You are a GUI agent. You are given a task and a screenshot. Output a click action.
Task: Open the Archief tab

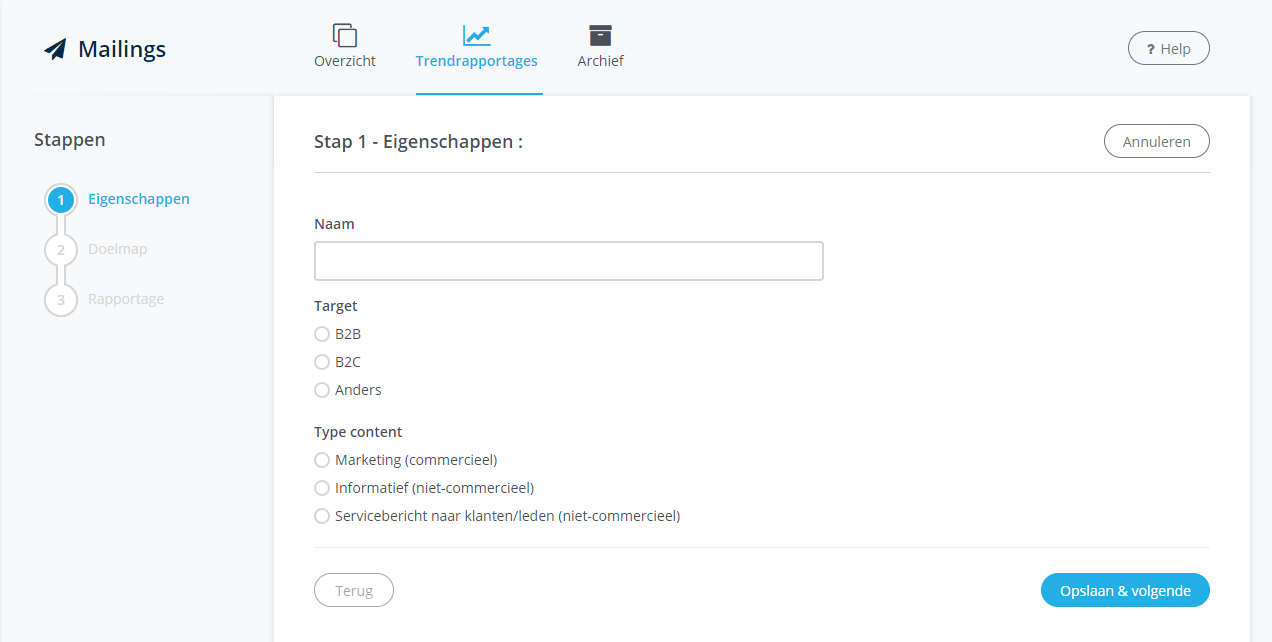coord(600,60)
